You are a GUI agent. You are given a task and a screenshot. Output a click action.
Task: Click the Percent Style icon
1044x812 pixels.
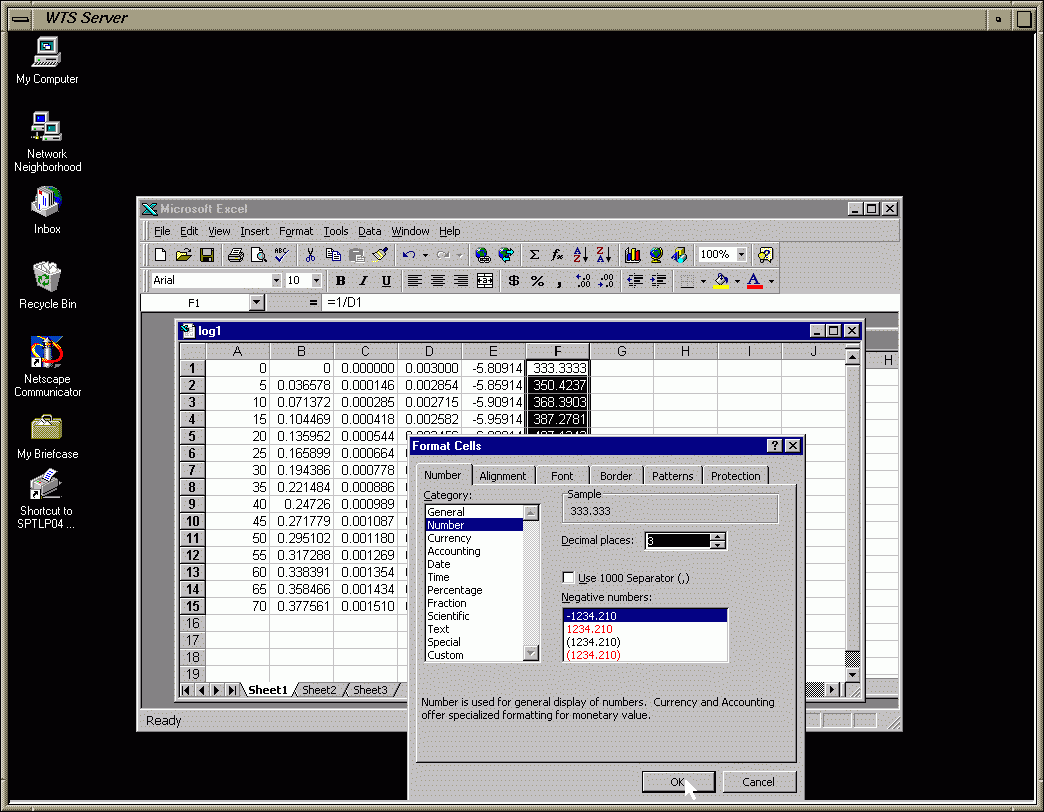pyautogui.click(x=537, y=281)
